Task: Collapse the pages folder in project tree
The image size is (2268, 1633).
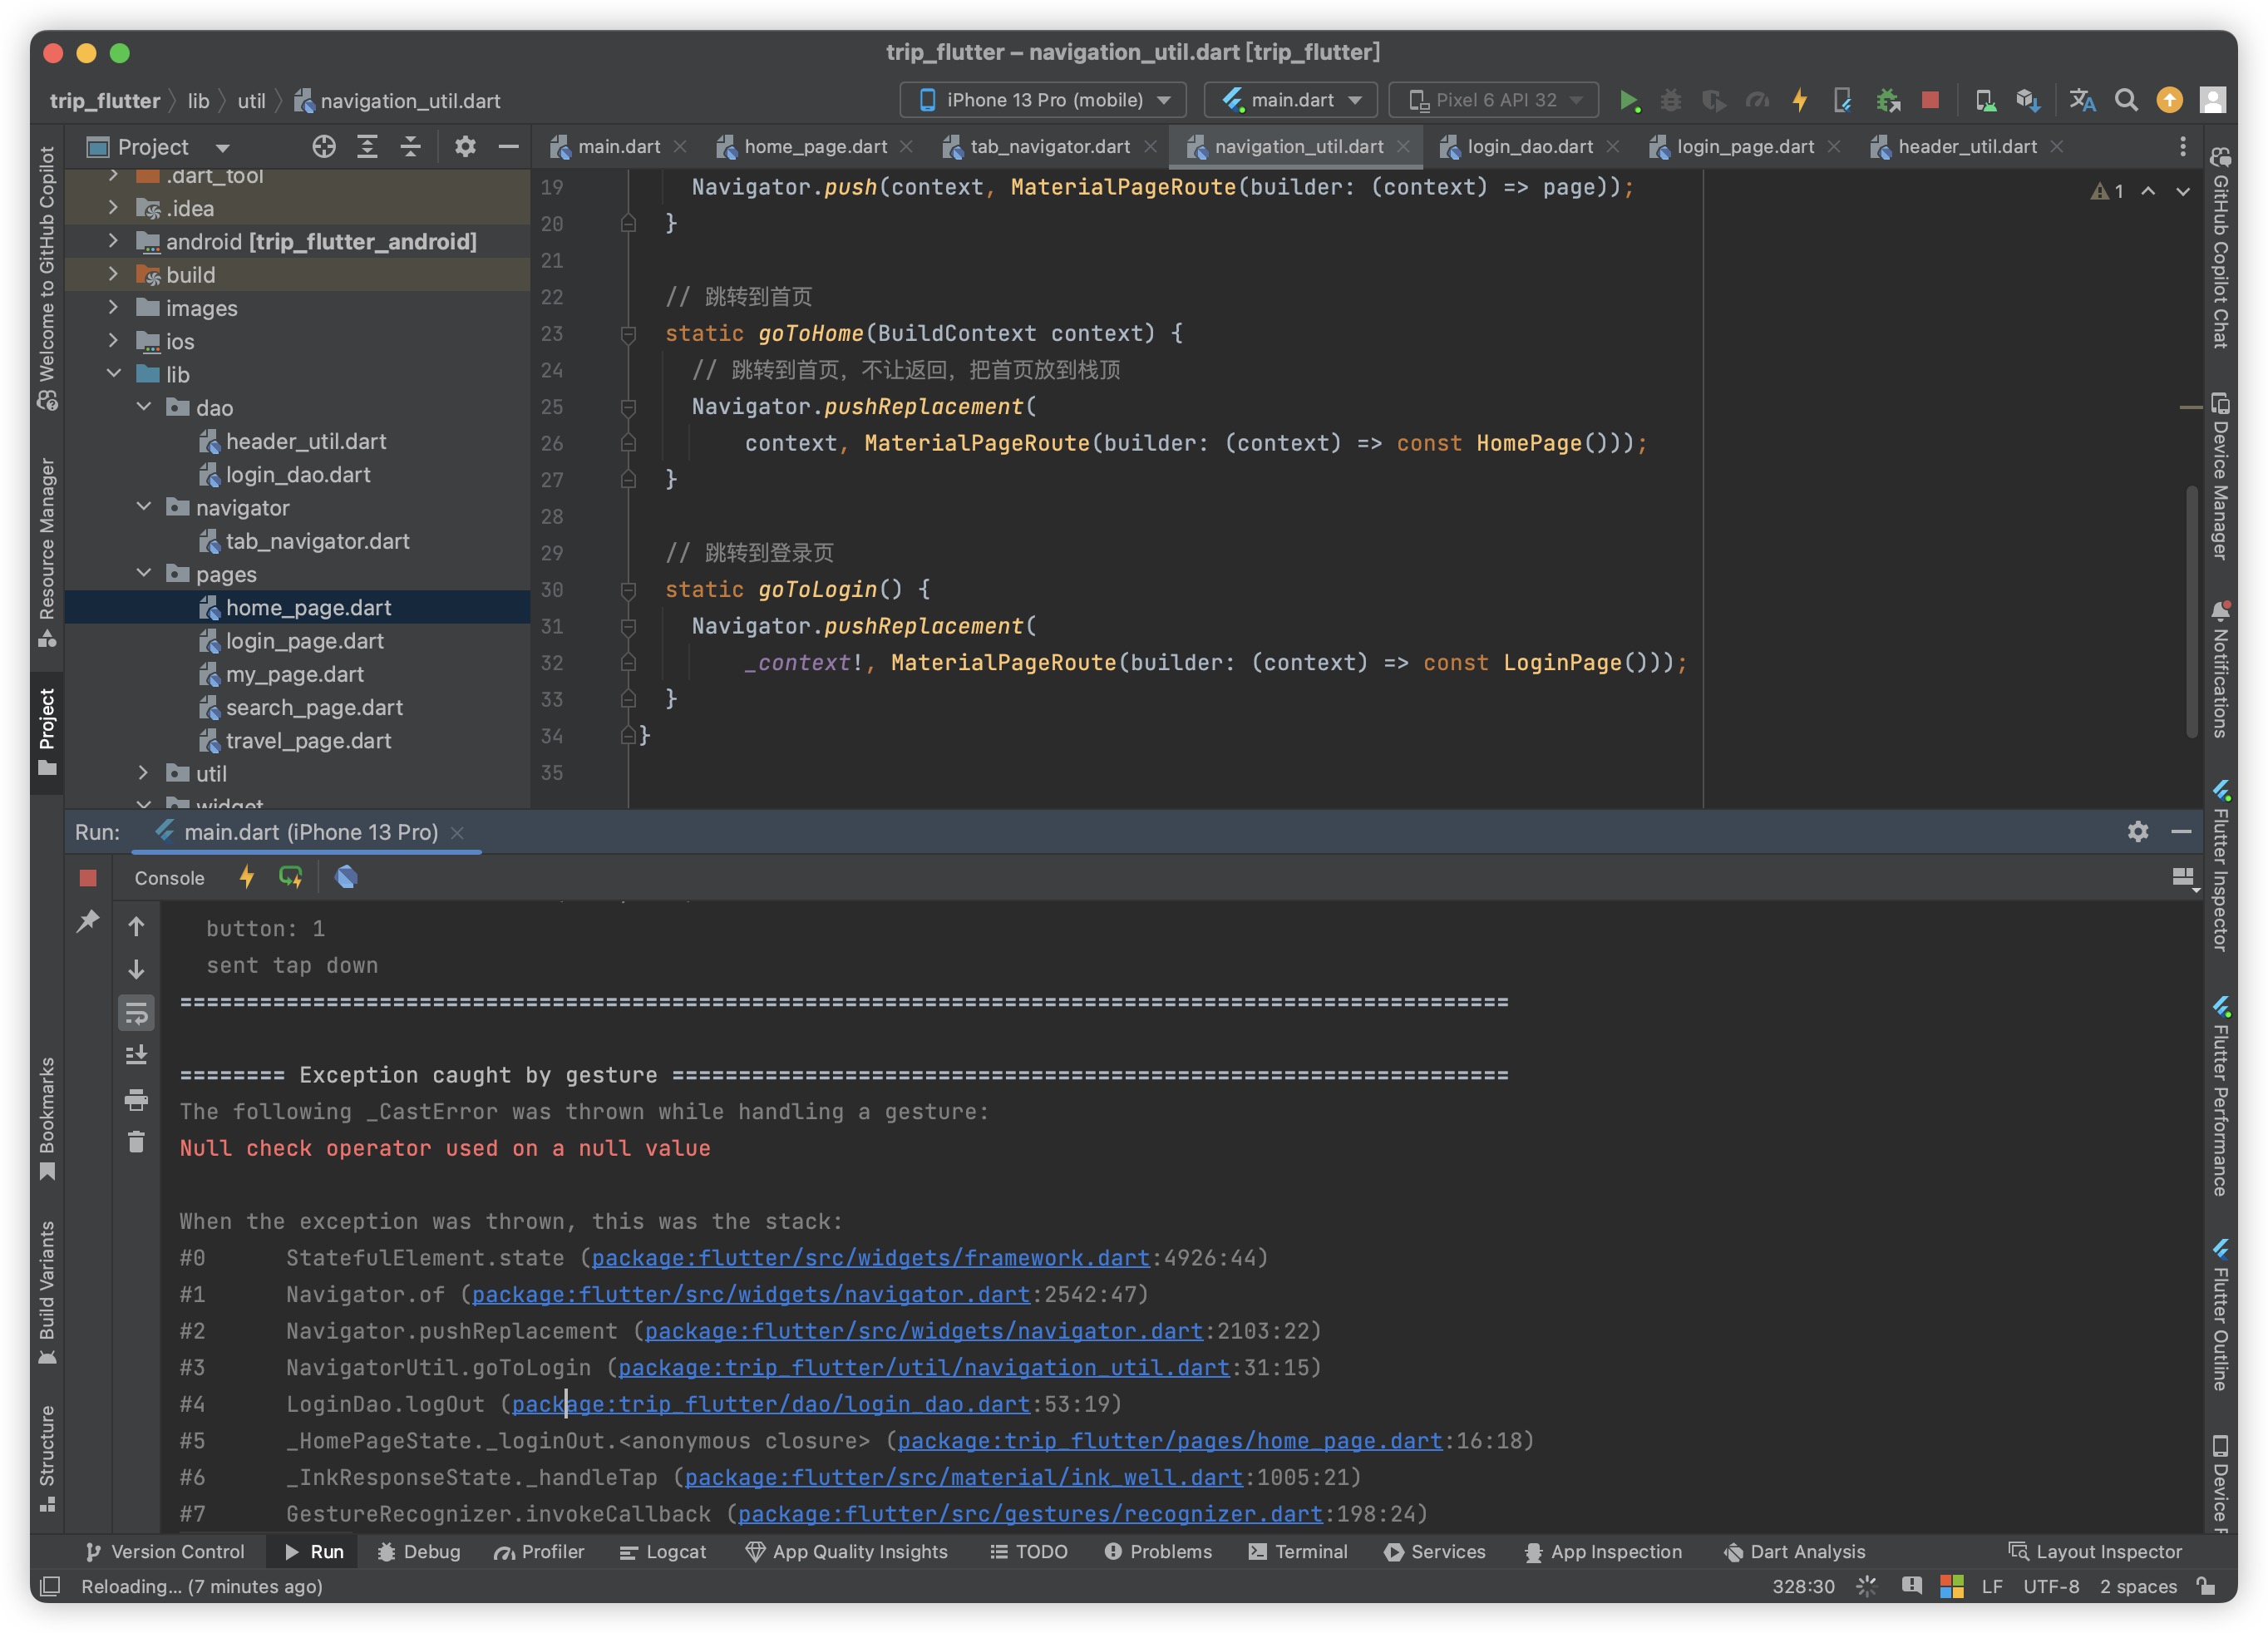Action: pyautogui.click(x=144, y=573)
